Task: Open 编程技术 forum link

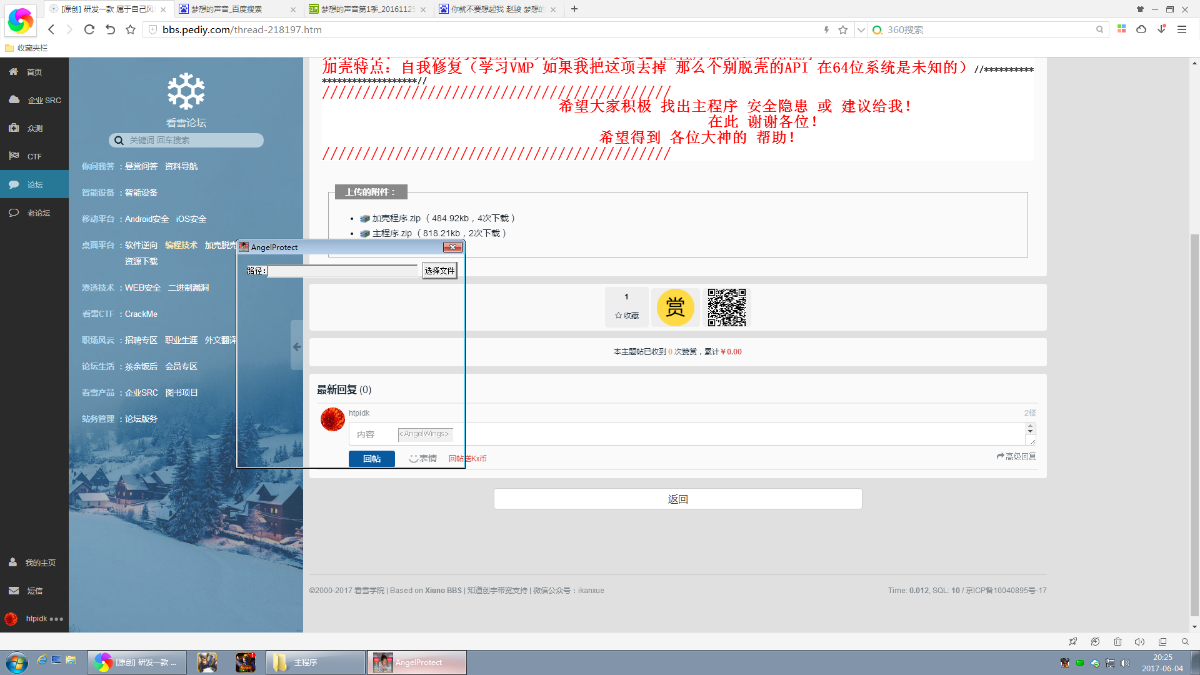Action: click(181, 245)
